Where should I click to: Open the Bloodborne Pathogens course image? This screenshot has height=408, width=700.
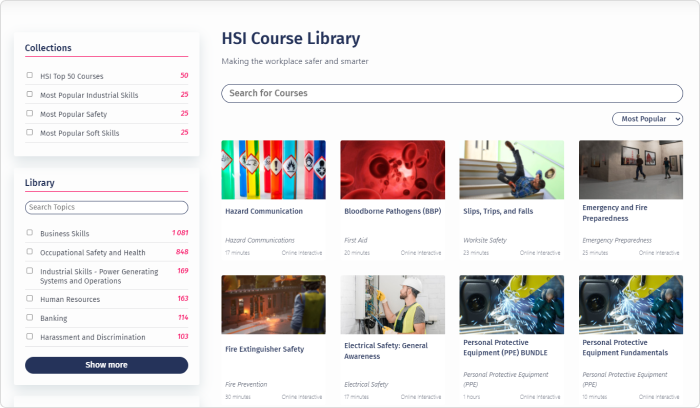[393, 170]
